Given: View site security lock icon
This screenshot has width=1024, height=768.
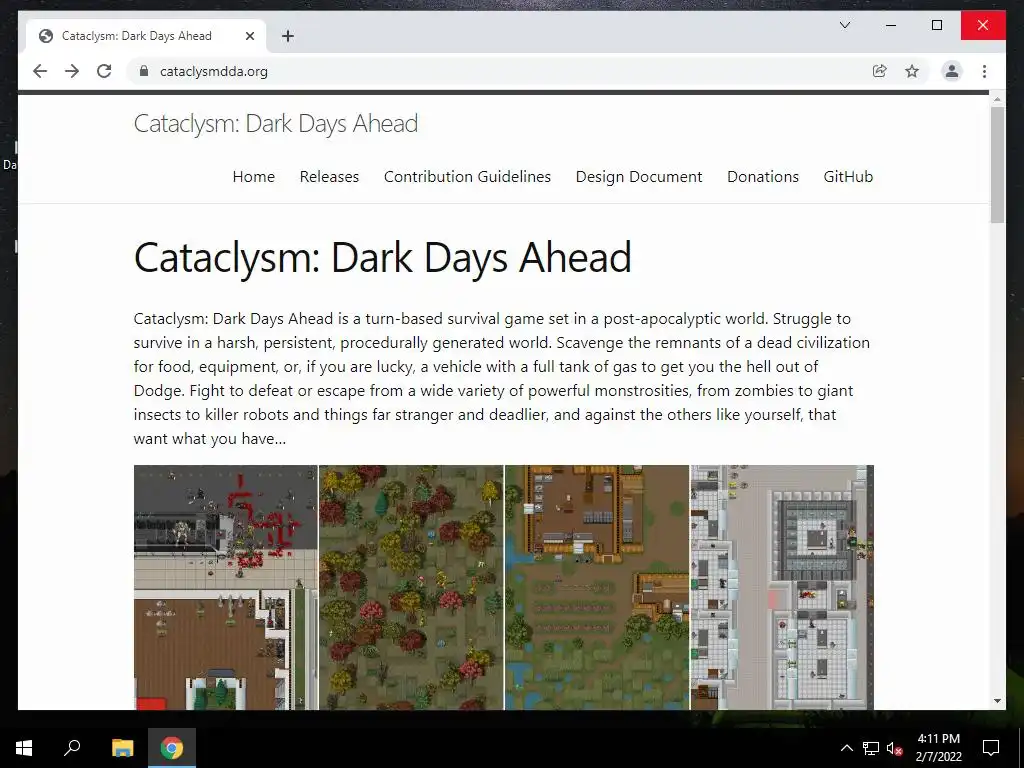Looking at the screenshot, I should 144,71.
